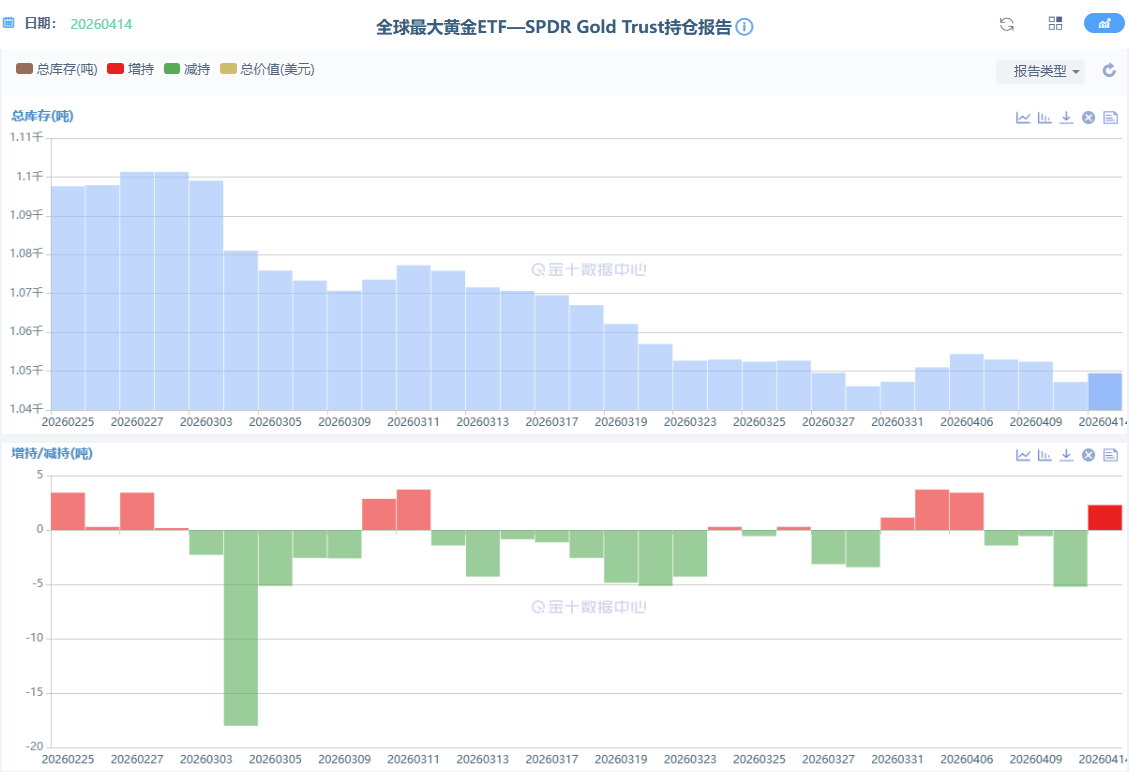Click the green 减持 color swatch

(x=172, y=68)
